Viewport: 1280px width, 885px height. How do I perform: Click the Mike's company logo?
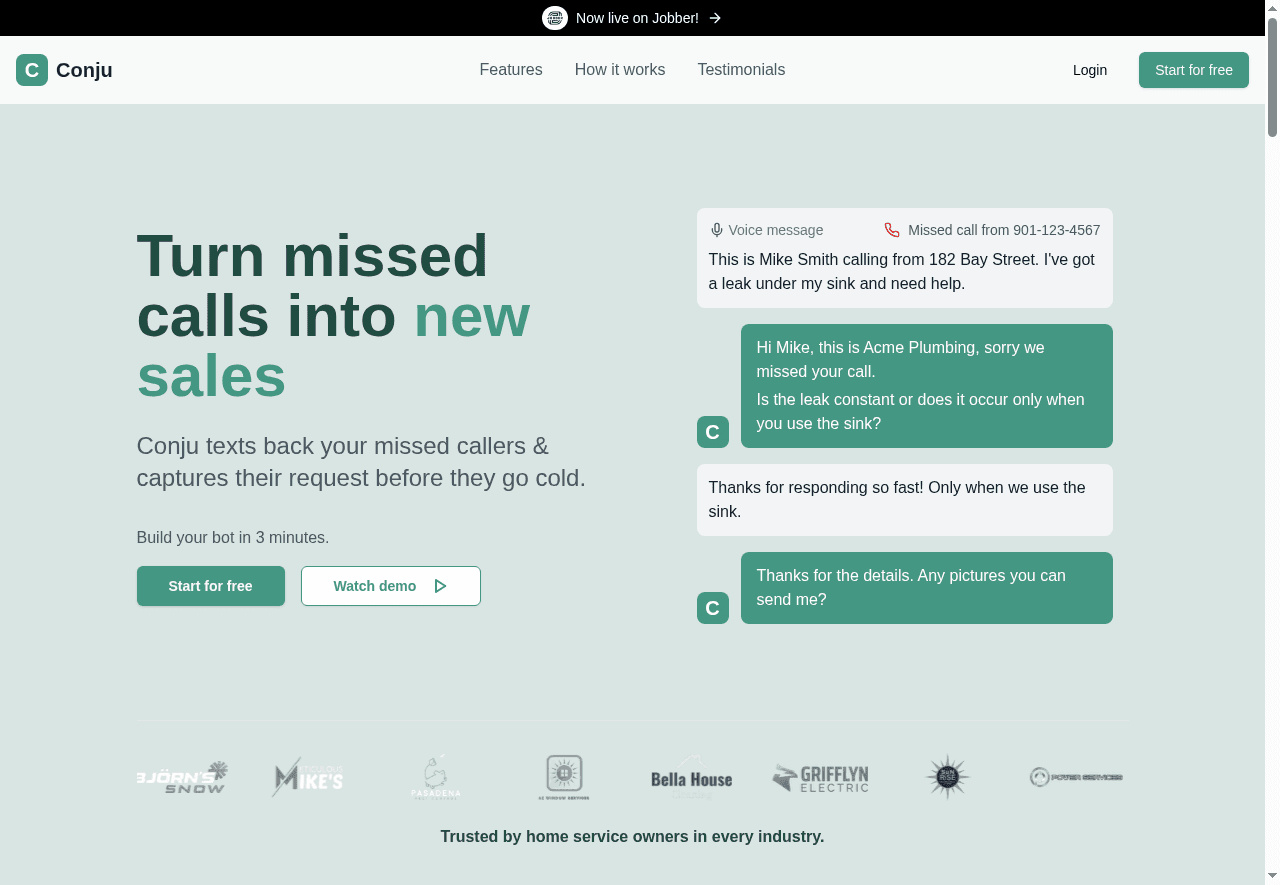(308, 777)
